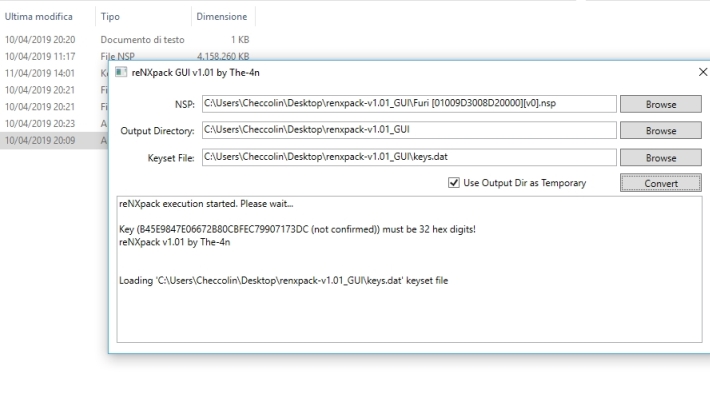Focus the Output Directory input field
Viewport: 710px width, 399px height.
[x=409, y=130]
